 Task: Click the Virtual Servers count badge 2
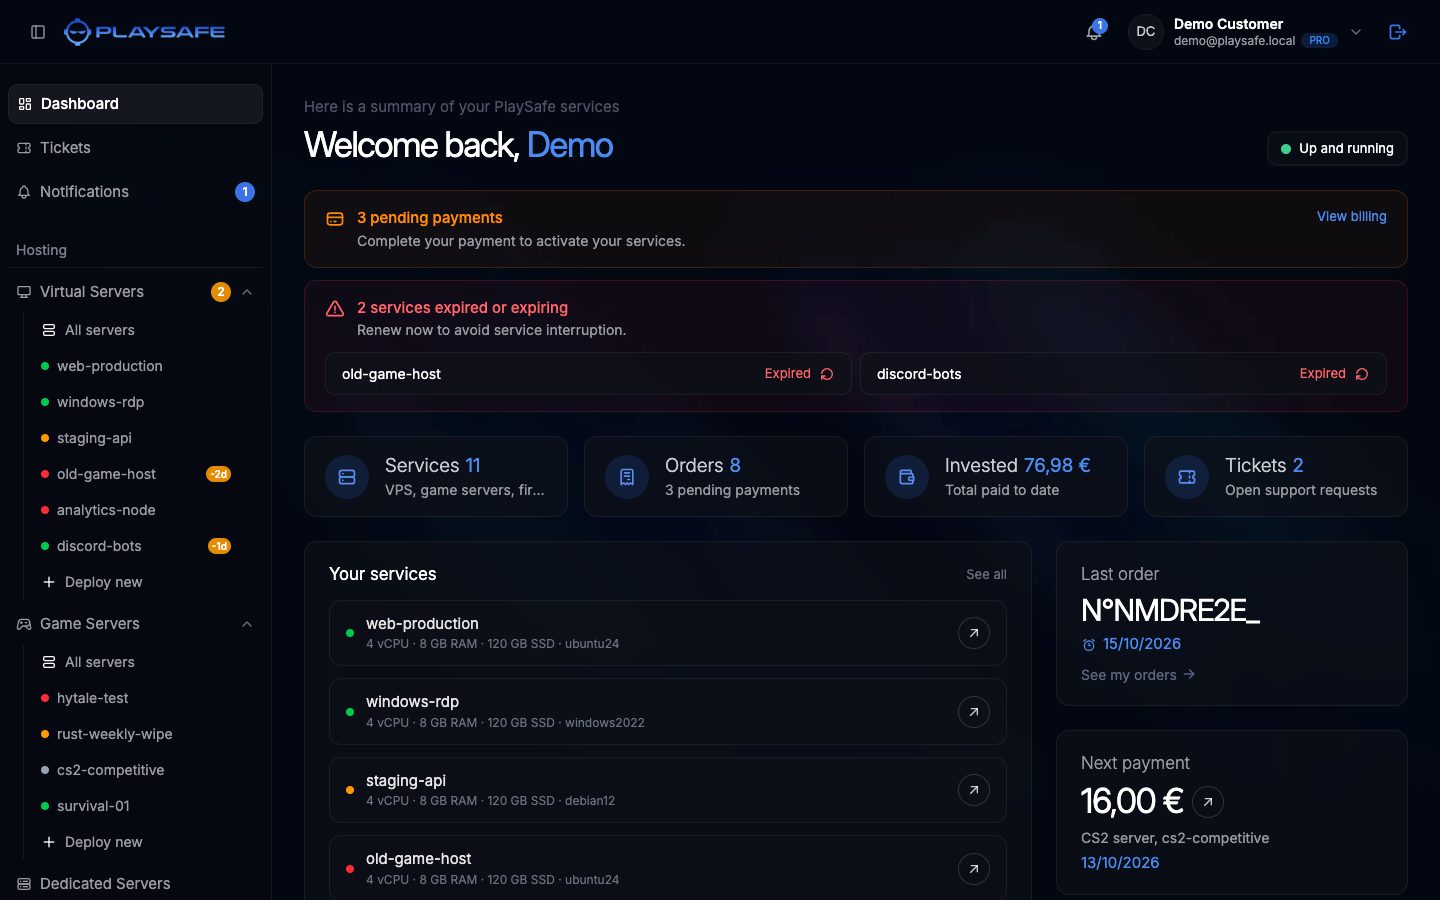pos(221,292)
